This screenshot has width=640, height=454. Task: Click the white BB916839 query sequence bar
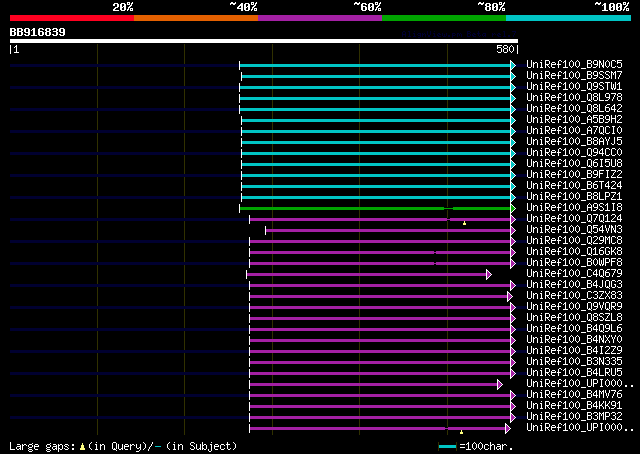coord(264,41)
